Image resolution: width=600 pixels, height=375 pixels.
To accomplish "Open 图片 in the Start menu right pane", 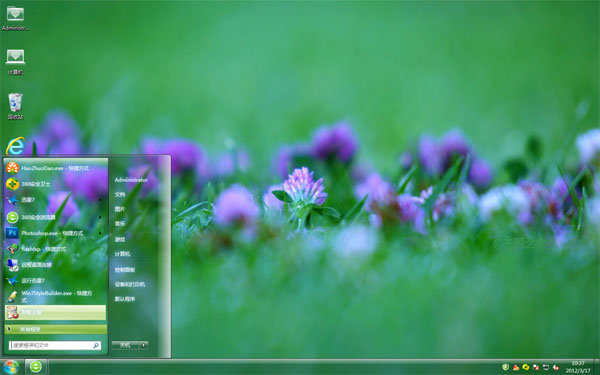I will point(120,209).
